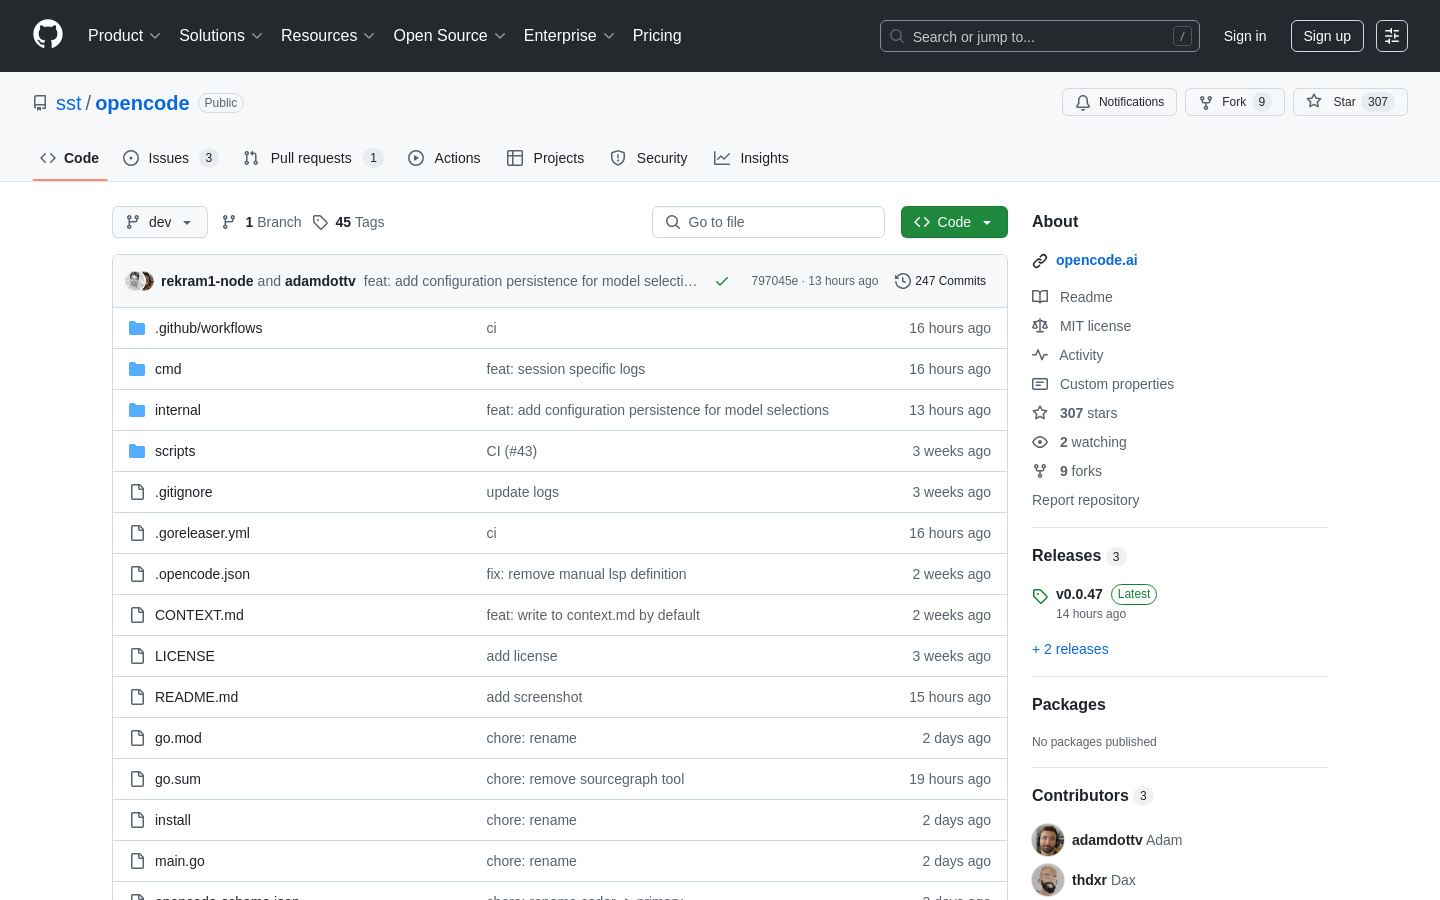Click the Sign in link
Image resolution: width=1440 pixels, height=900 pixels.
(1245, 36)
